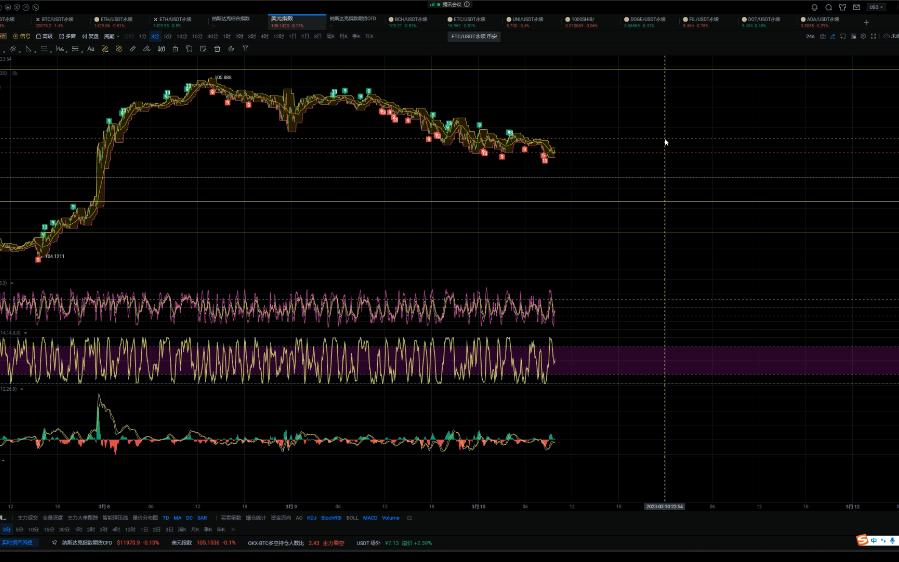This screenshot has width=899, height=562.
Task: Add a new chart tab with plus
Action: click(x=866, y=22)
